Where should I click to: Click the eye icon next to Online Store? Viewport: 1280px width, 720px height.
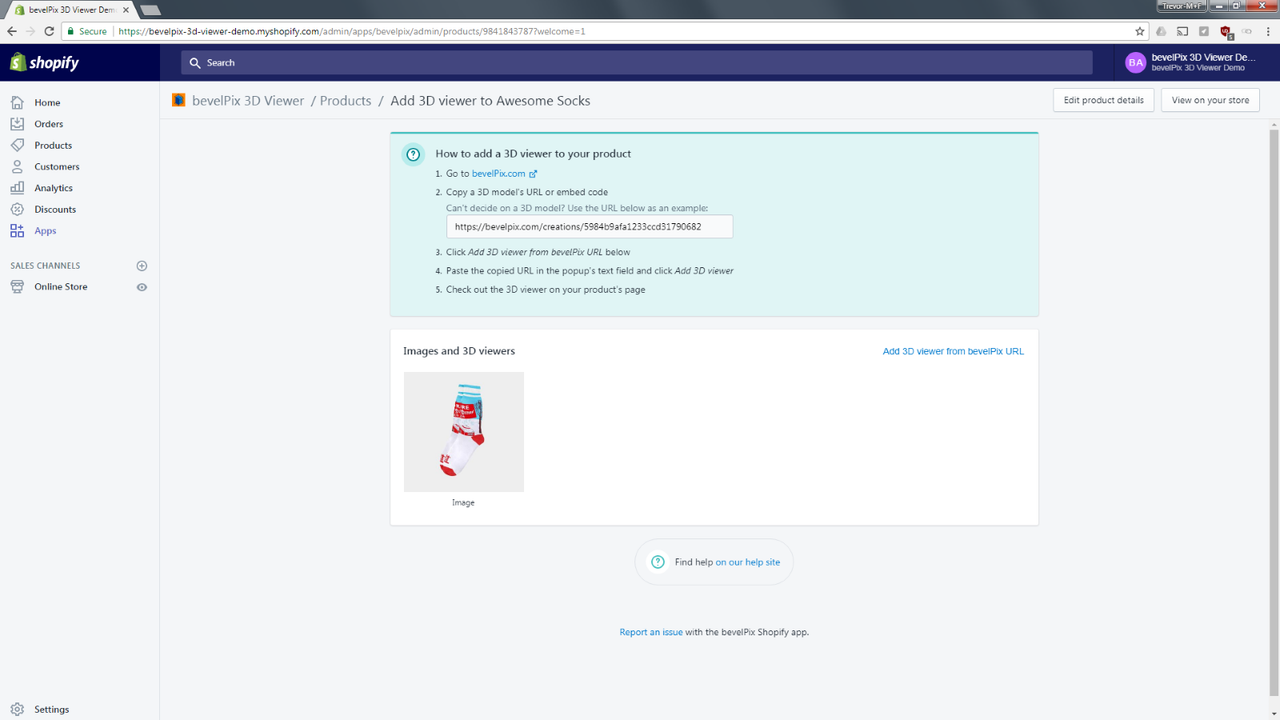pos(142,287)
